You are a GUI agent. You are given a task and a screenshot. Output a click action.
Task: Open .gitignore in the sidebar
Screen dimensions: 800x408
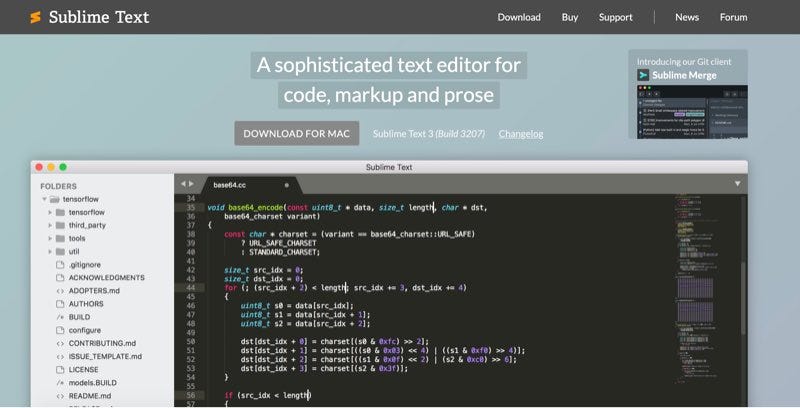(x=85, y=265)
